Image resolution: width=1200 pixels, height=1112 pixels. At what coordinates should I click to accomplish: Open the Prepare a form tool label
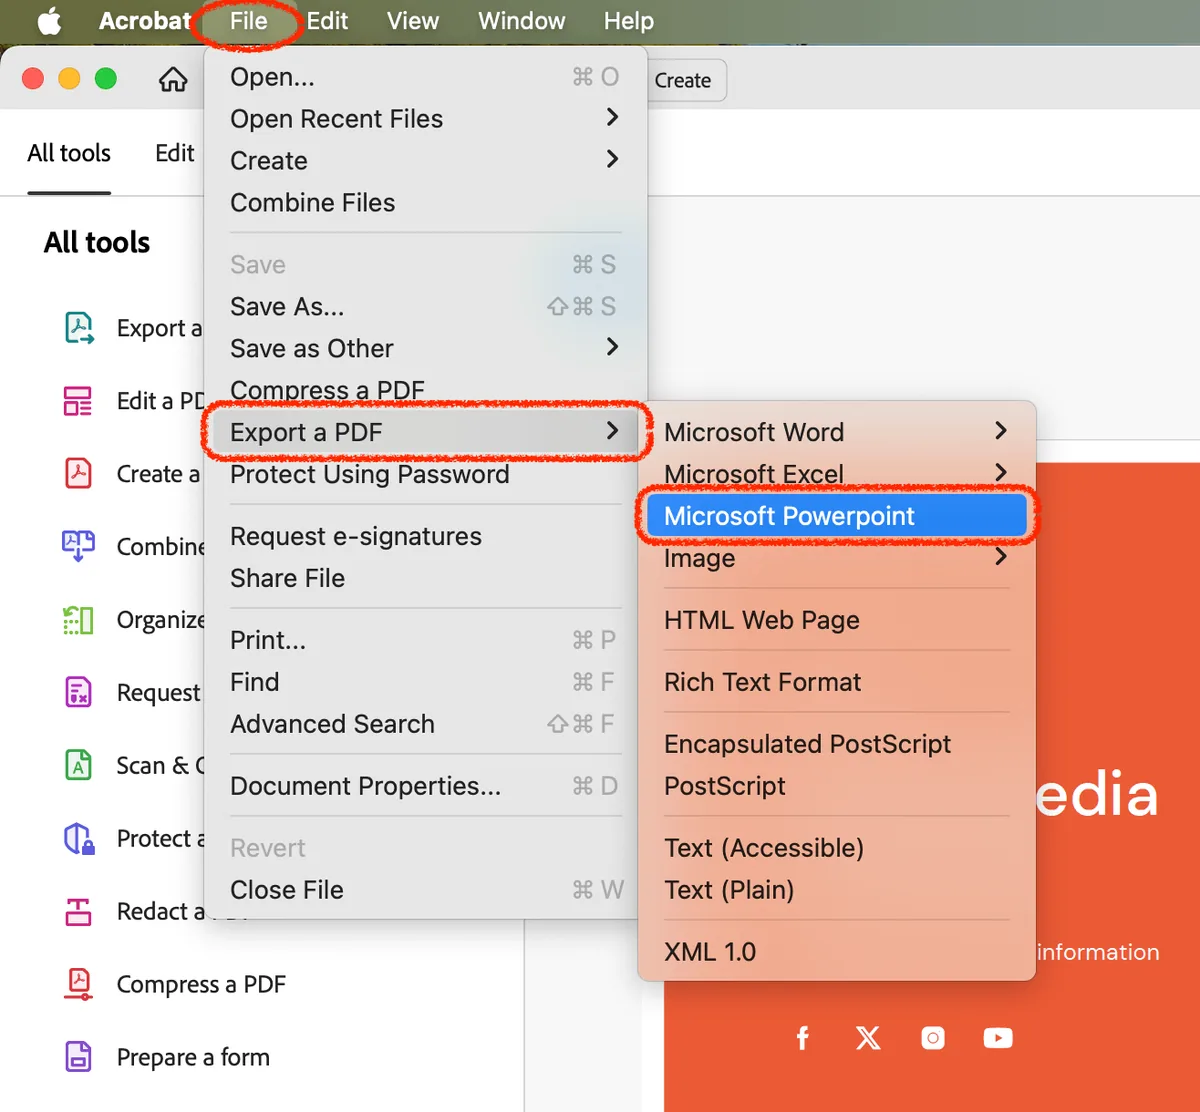click(x=193, y=1058)
